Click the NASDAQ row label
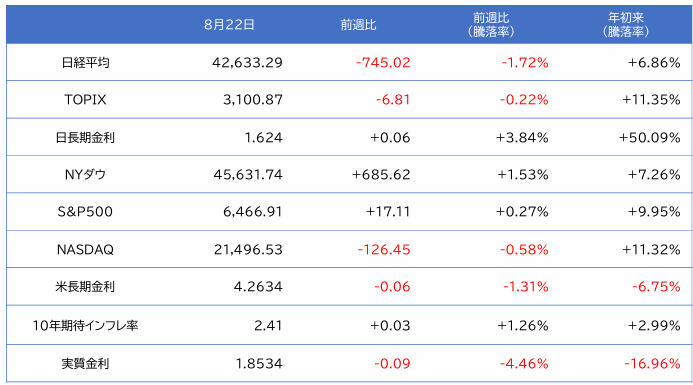Image resolution: width=693 pixels, height=385 pixels. [x=85, y=250]
